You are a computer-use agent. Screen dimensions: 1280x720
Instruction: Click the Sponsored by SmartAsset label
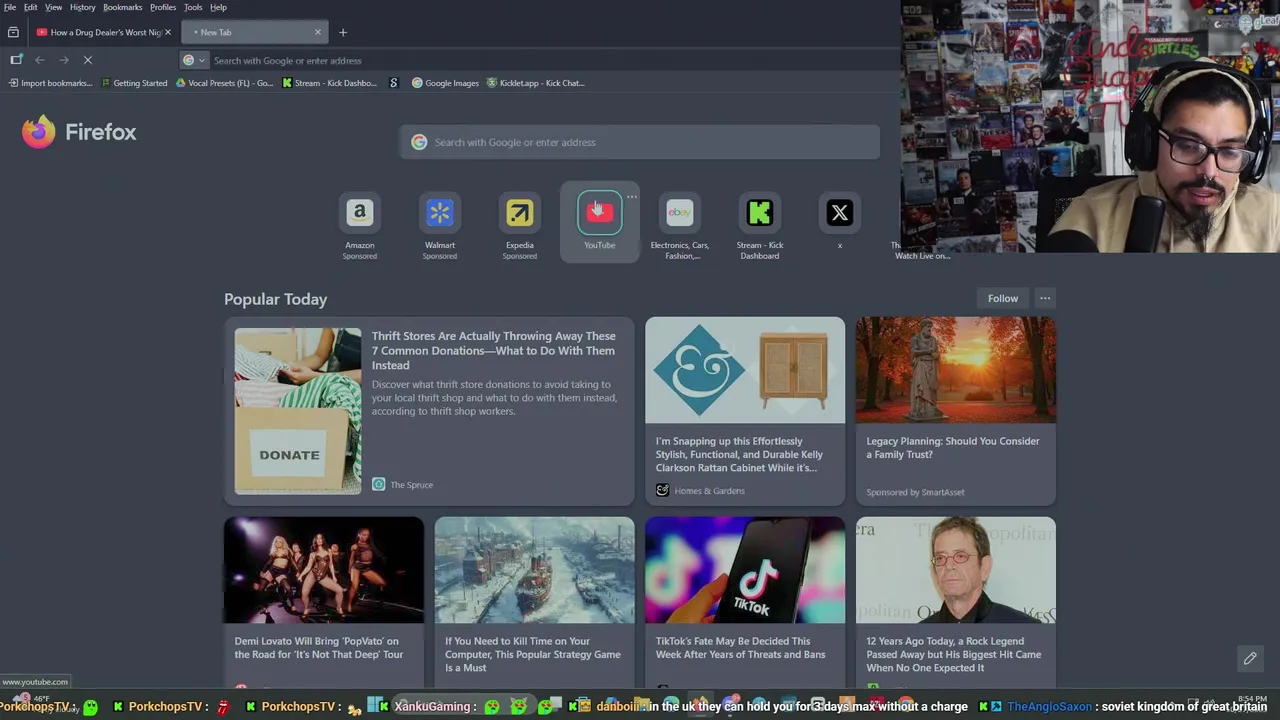pyautogui.click(x=915, y=492)
